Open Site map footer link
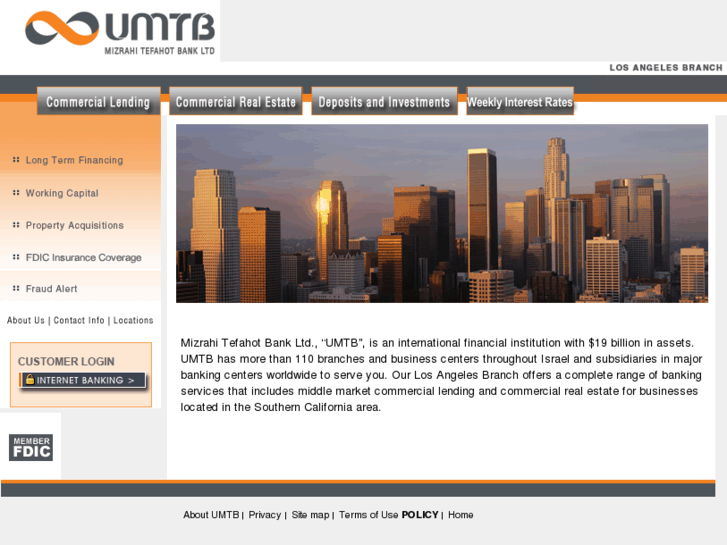This screenshot has width=727, height=545. point(310,515)
